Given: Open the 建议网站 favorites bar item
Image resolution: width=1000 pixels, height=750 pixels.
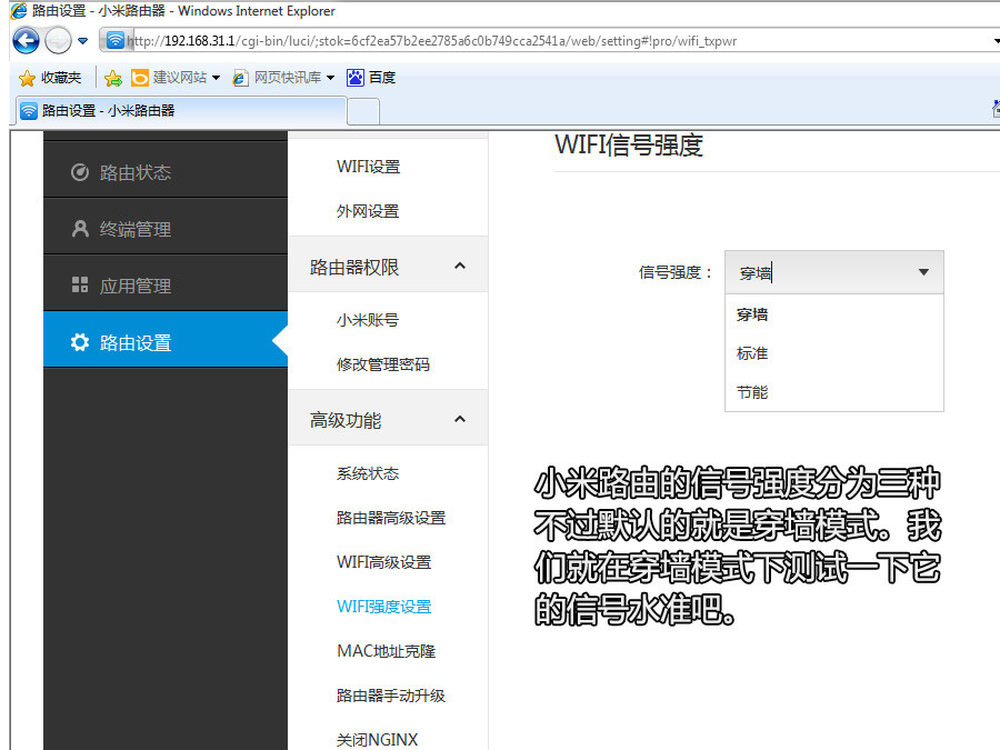Looking at the screenshot, I should 175,78.
